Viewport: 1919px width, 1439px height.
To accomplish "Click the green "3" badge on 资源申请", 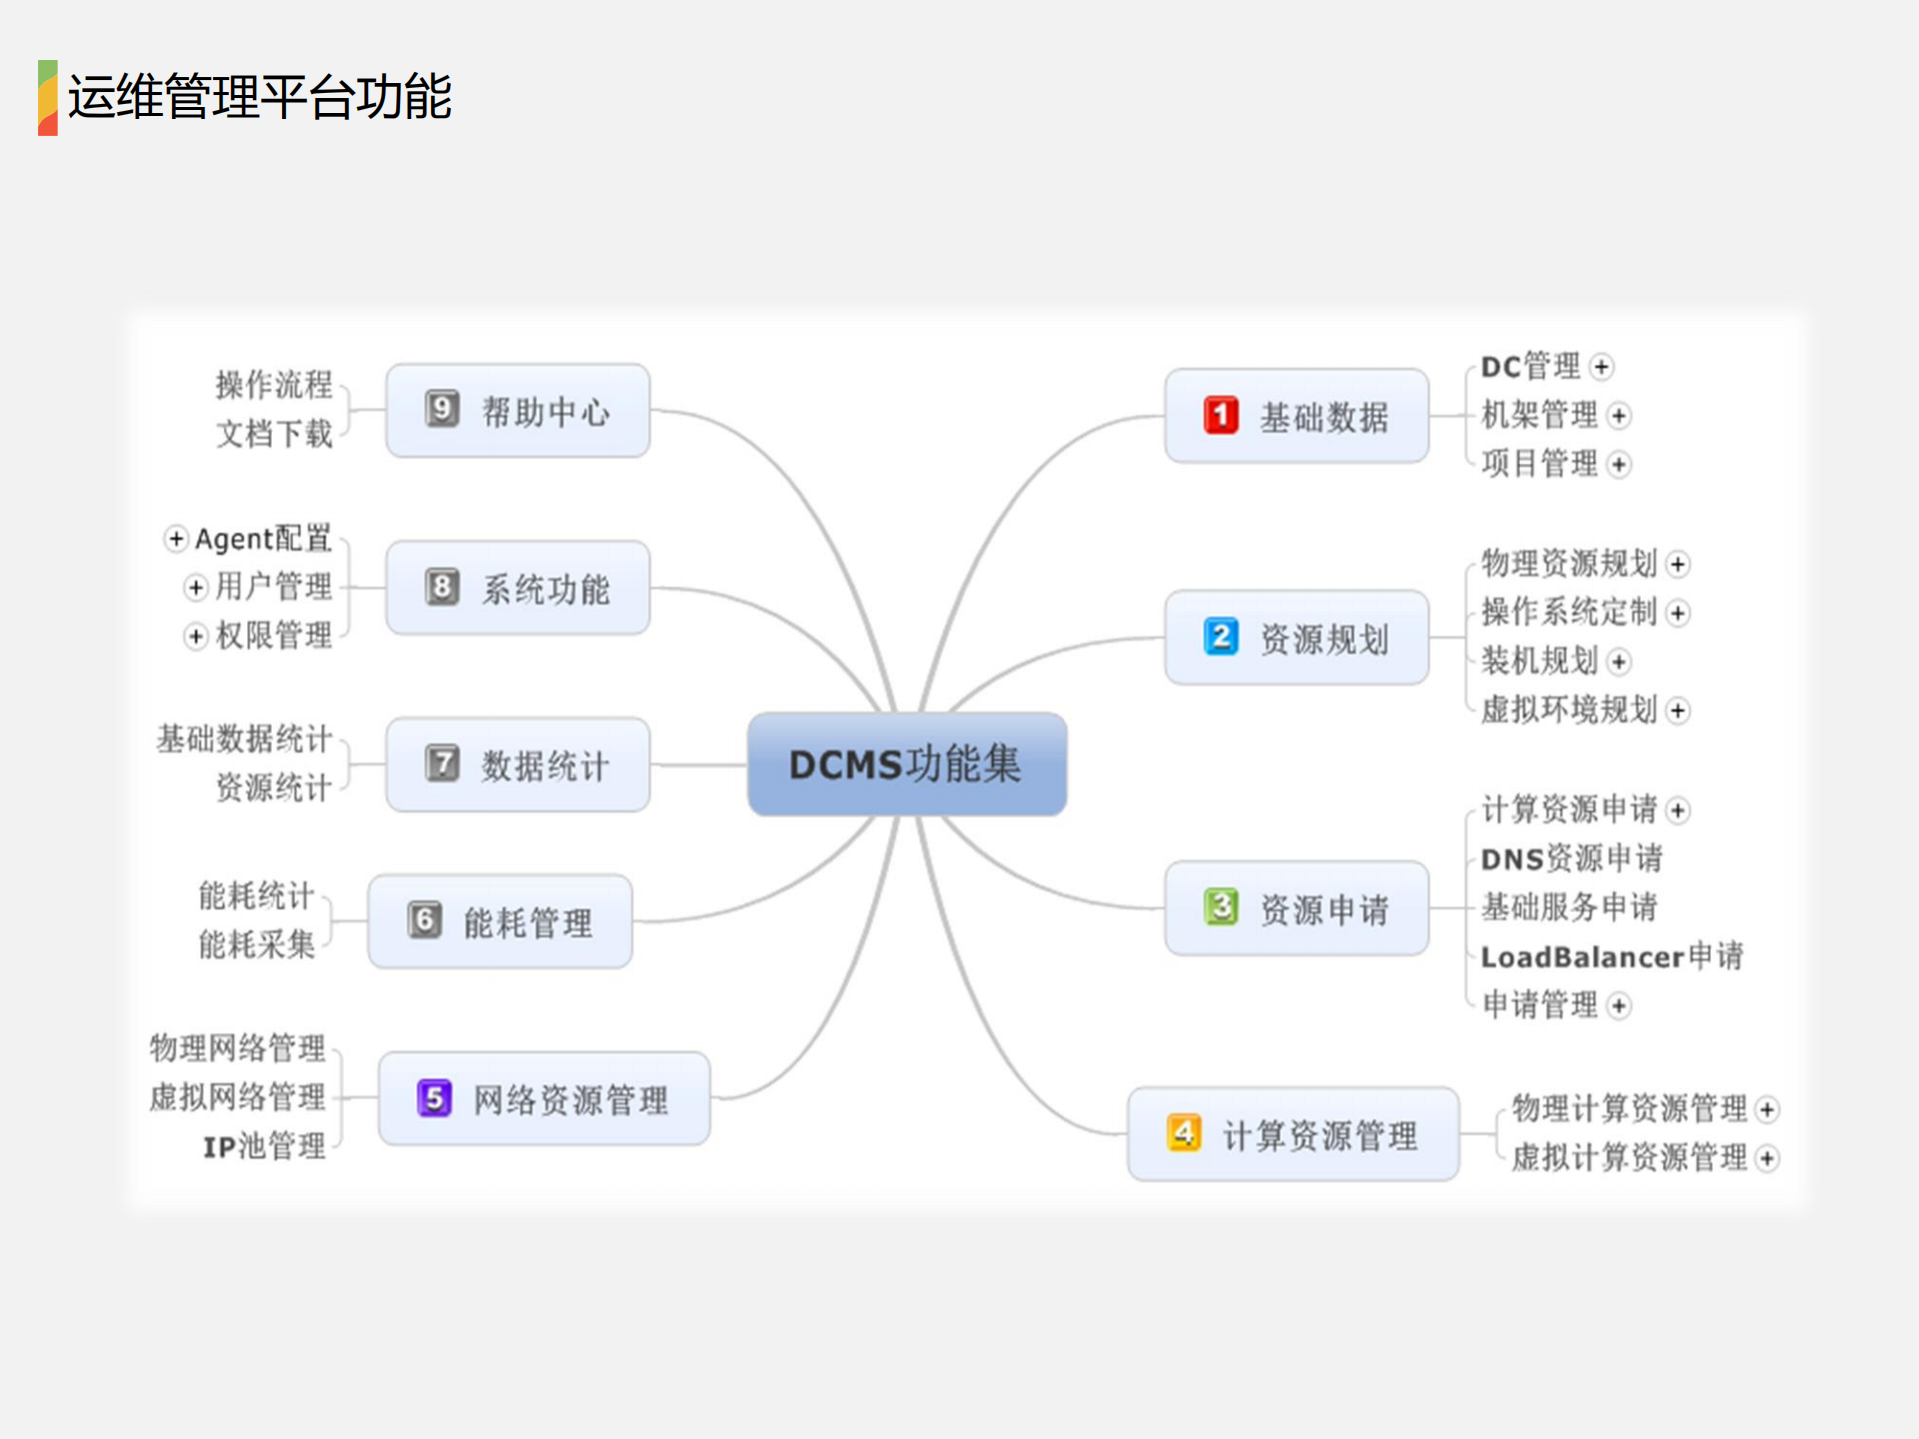I will click(x=1222, y=908).
